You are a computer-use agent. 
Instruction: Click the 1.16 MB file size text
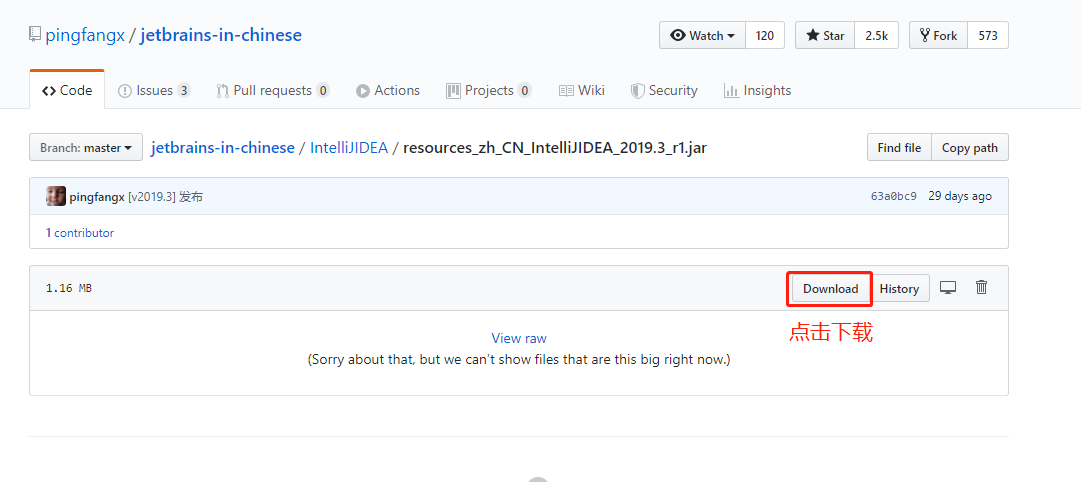pos(68,288)
